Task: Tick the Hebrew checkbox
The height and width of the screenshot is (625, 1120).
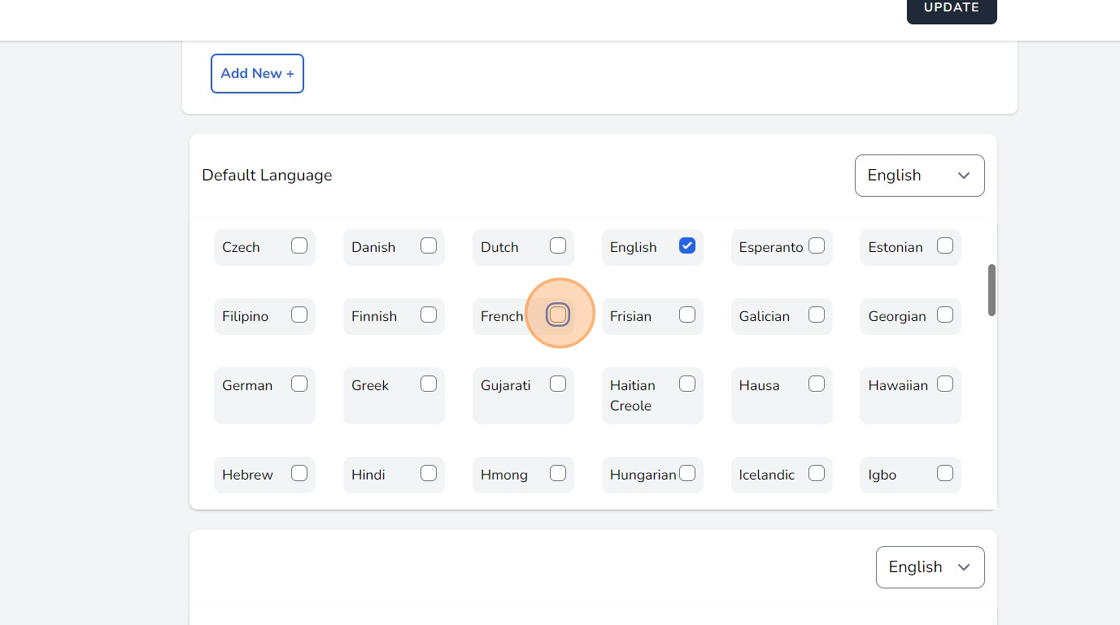Action: pos(299,473)
